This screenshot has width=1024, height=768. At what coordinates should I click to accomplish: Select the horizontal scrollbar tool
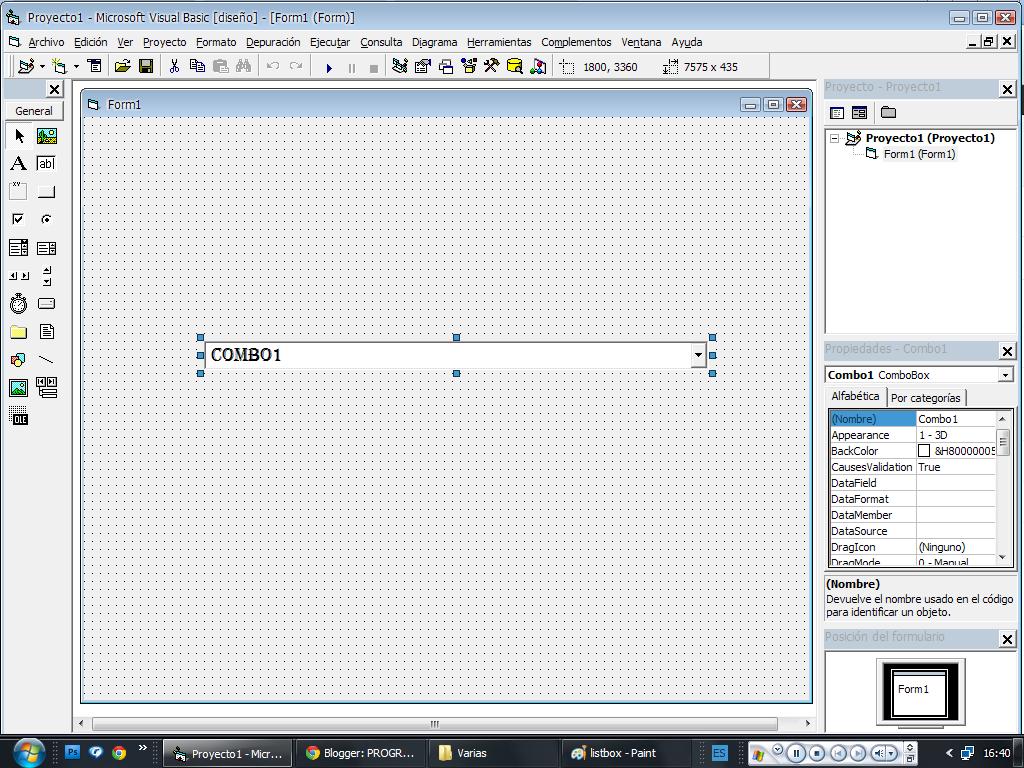tap(19, 276)
